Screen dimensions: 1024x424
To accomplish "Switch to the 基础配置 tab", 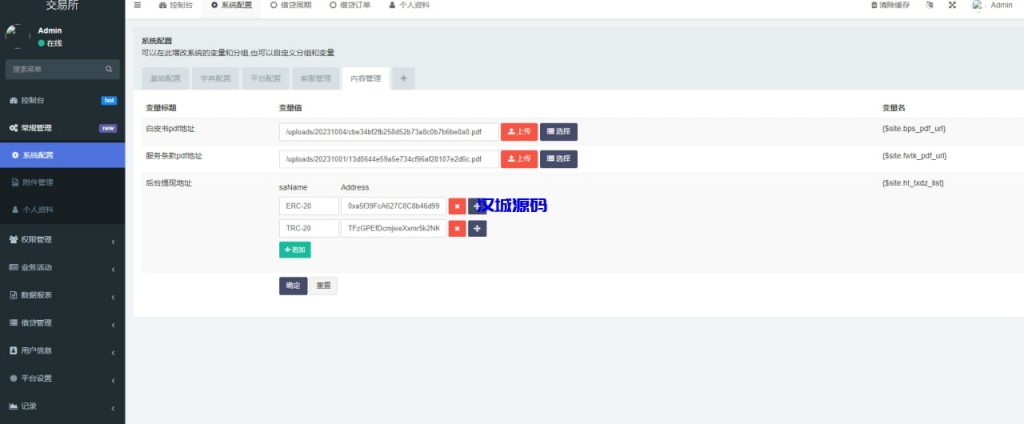I will pos(164,78).
